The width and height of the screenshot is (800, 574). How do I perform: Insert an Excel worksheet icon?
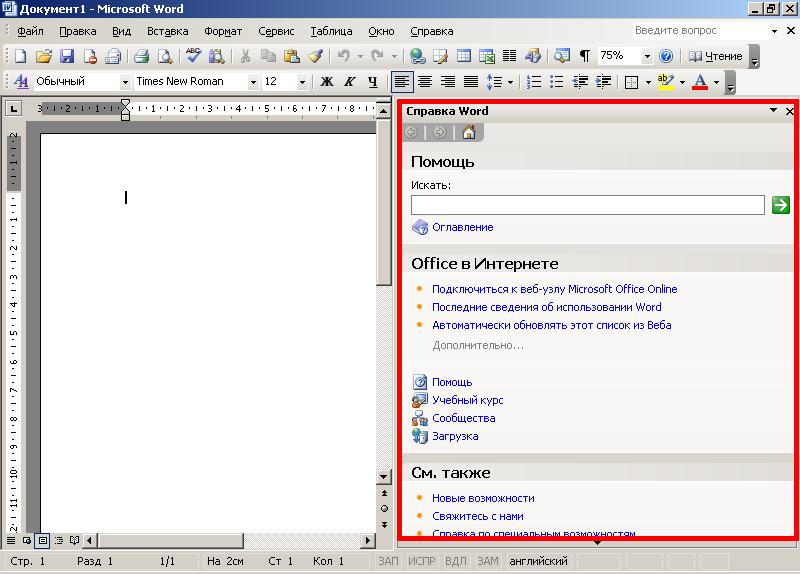[487, 56]
